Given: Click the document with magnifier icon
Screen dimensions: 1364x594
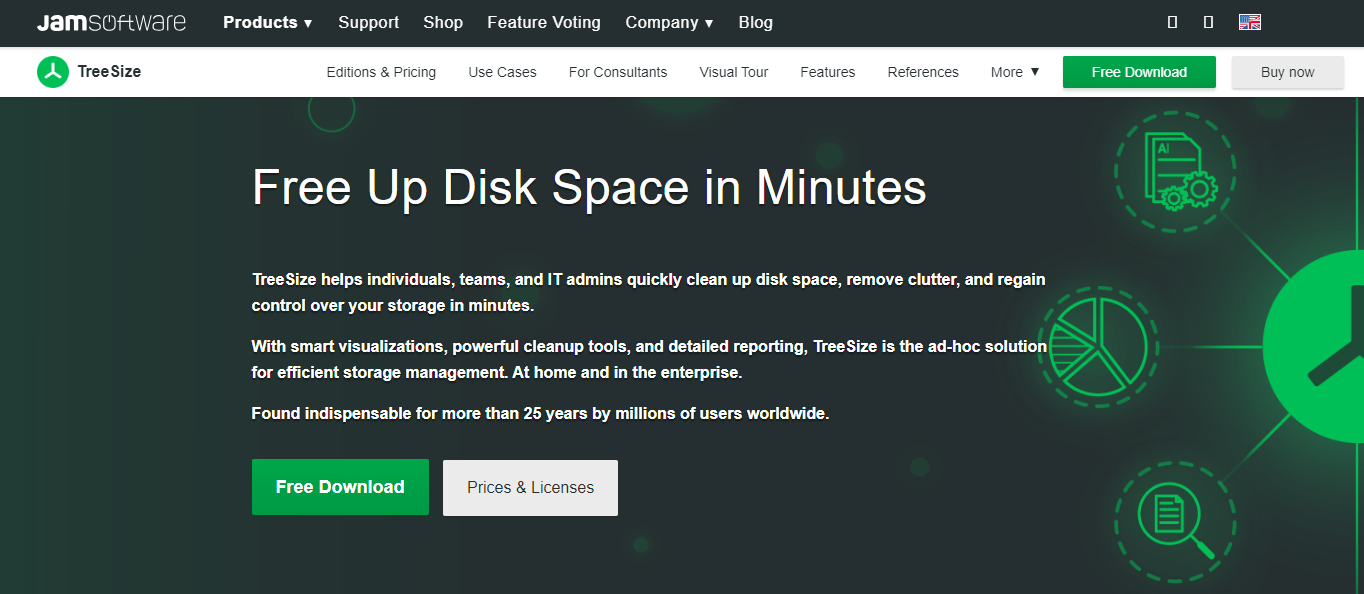Looking at the screenshot, I should pos(1173,520).
